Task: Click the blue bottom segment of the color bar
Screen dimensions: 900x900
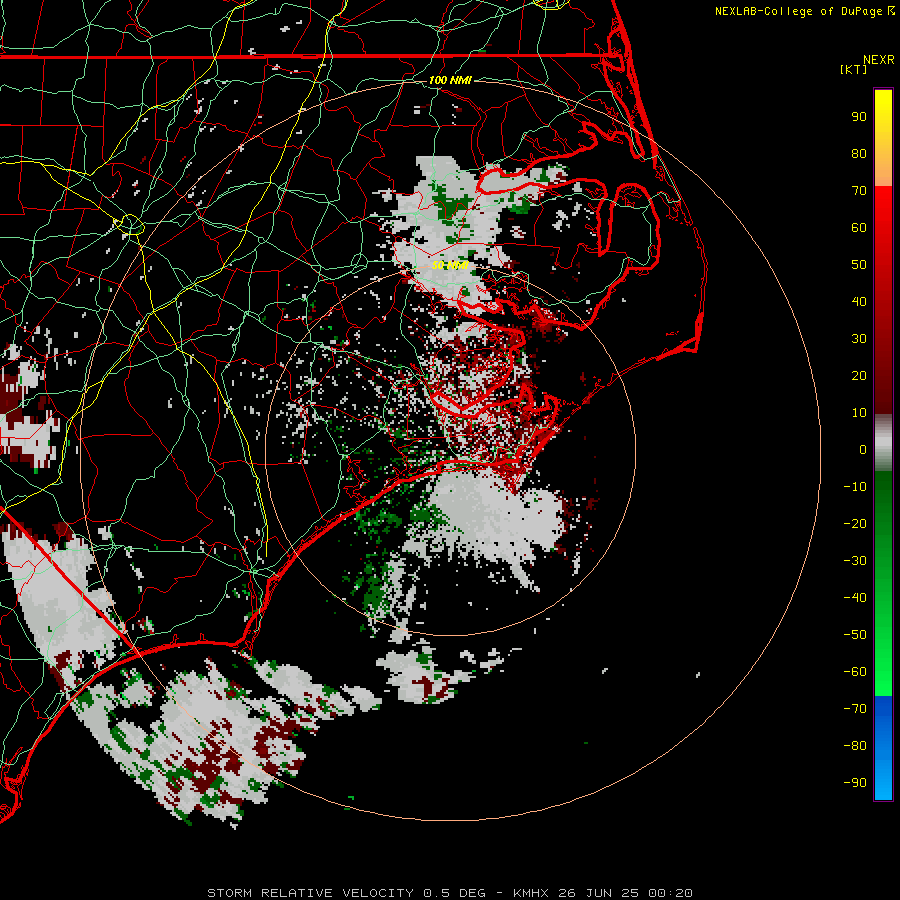Action: 883,747
